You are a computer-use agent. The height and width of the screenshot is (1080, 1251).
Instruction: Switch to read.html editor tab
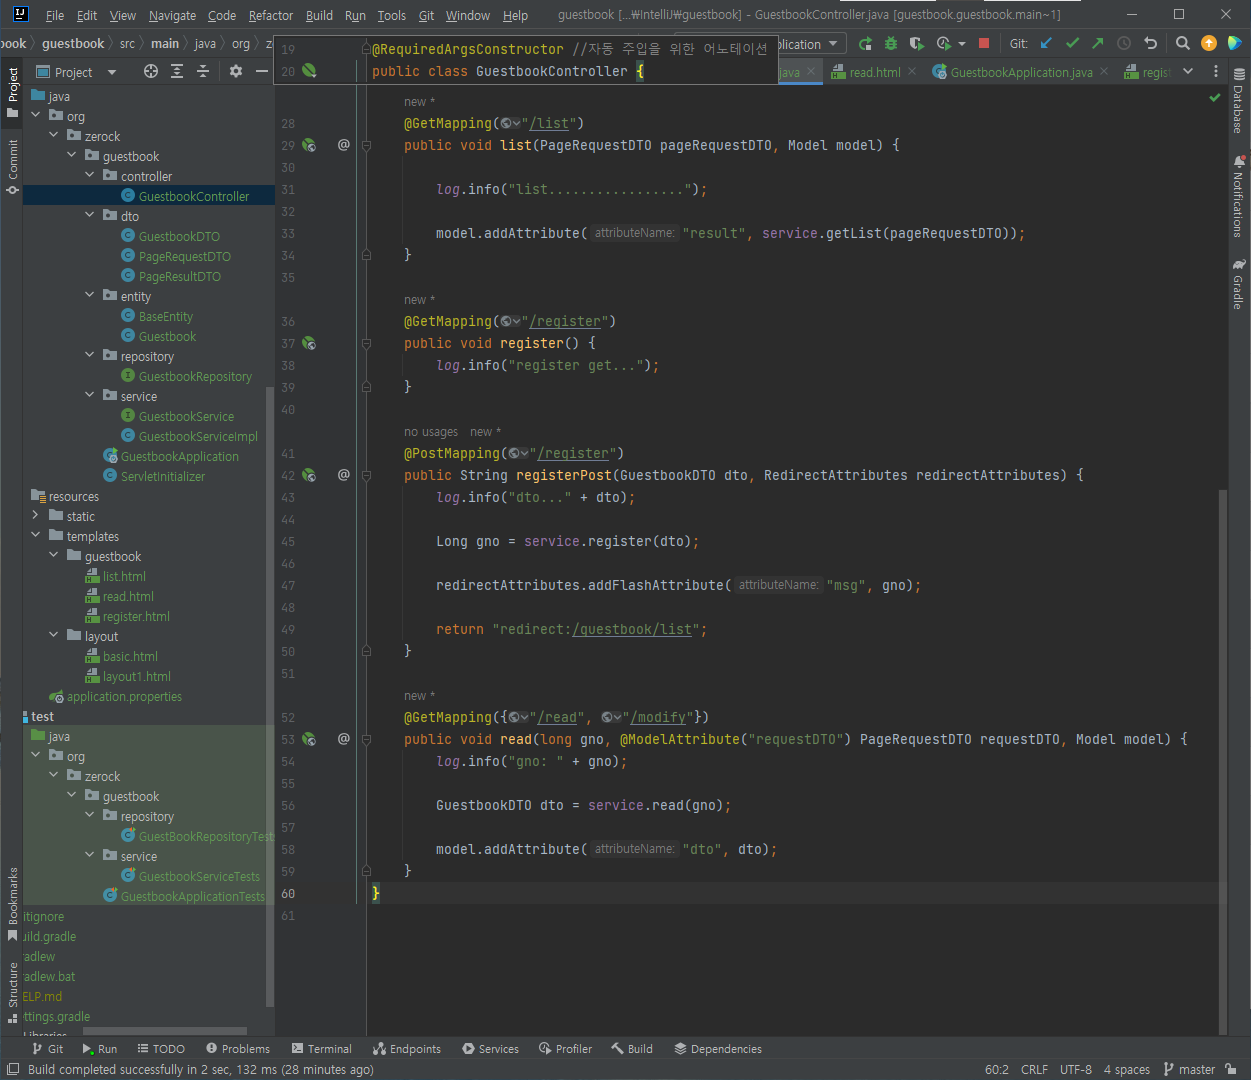click(x=873, y=72)
